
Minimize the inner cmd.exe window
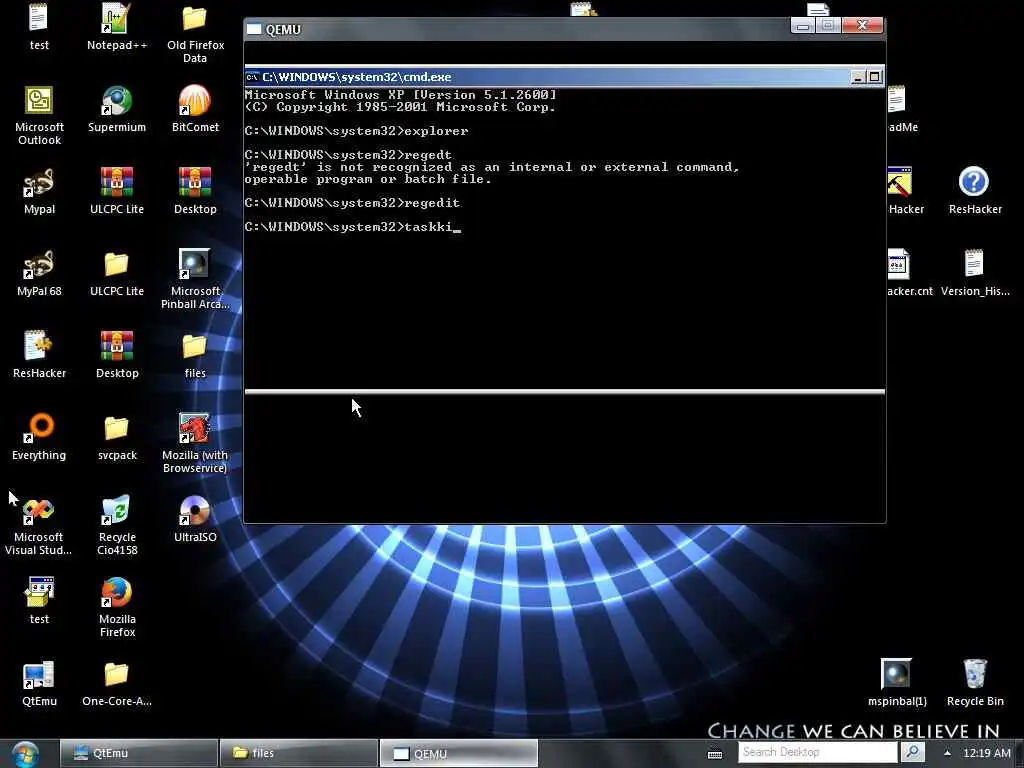click(858, 77)
